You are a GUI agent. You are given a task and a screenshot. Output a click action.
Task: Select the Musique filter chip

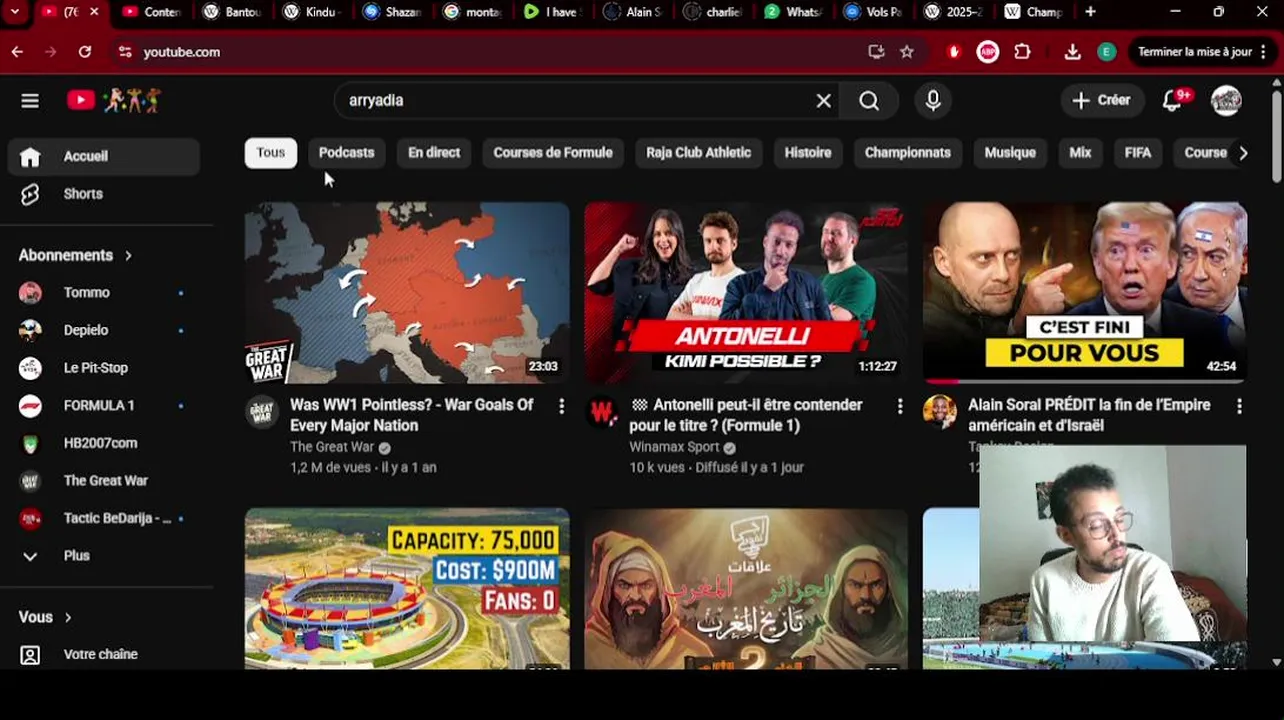(x=1010, y=153)
